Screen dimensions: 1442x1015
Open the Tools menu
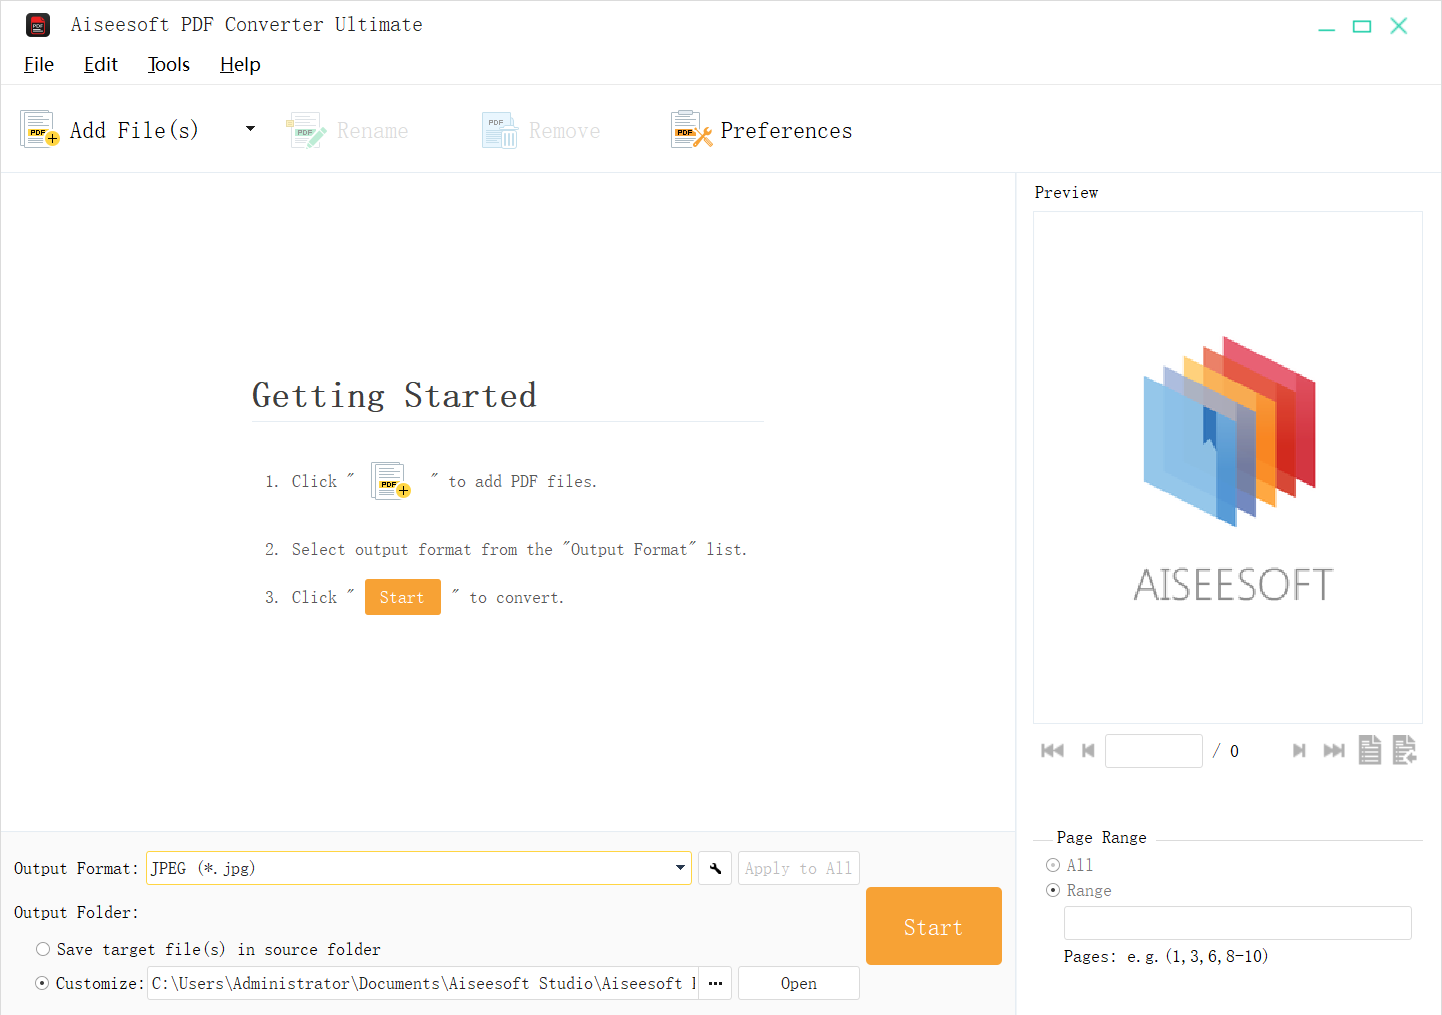pos(169,64)
